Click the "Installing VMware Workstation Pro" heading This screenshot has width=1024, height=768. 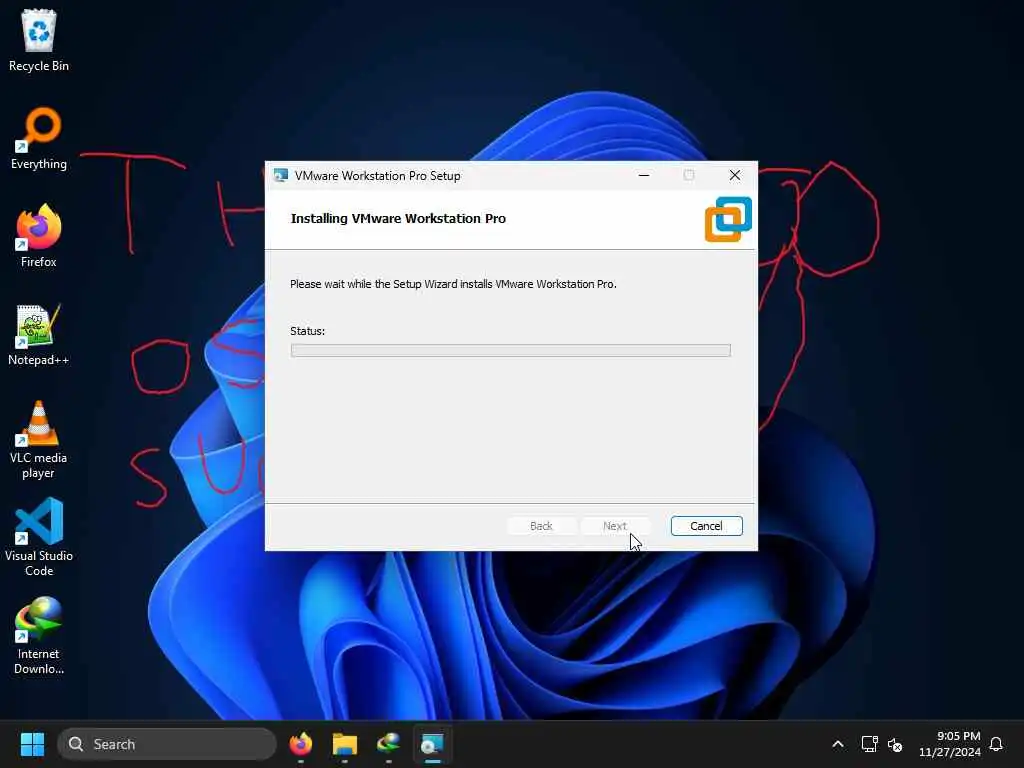point(398,219)
